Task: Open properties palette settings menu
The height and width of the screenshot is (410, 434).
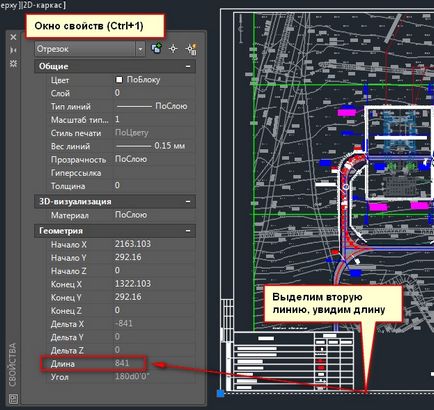Action: (x=13, y=63)
